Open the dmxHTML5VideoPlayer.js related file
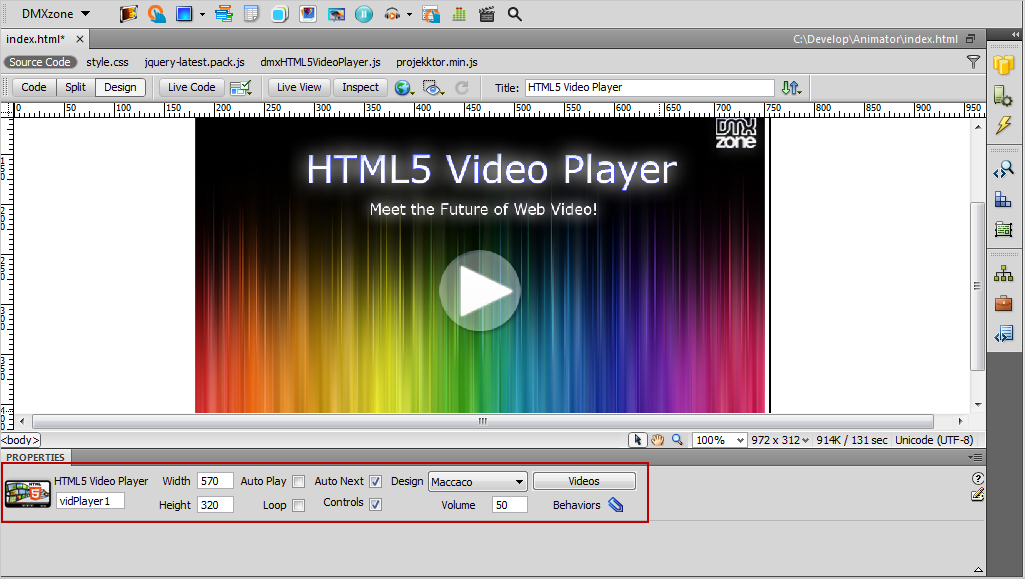This screenshot has height=579, width=1025. pos(320,62)
